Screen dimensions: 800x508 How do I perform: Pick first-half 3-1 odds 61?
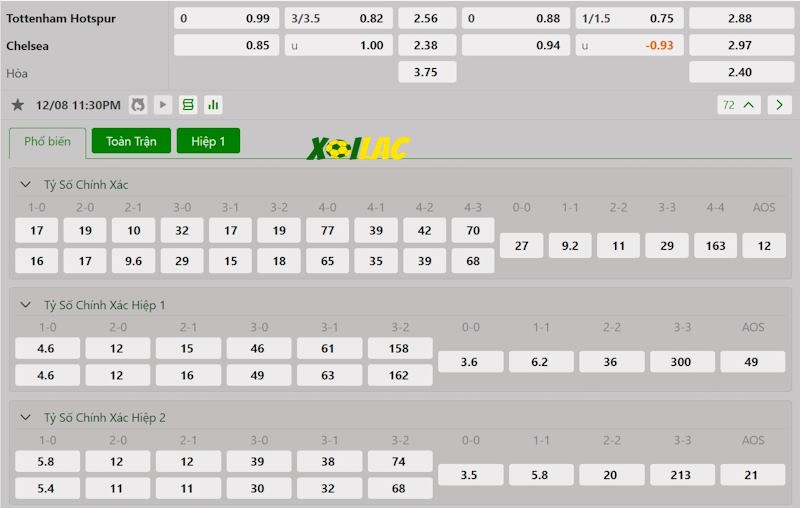tap(330, 348)
